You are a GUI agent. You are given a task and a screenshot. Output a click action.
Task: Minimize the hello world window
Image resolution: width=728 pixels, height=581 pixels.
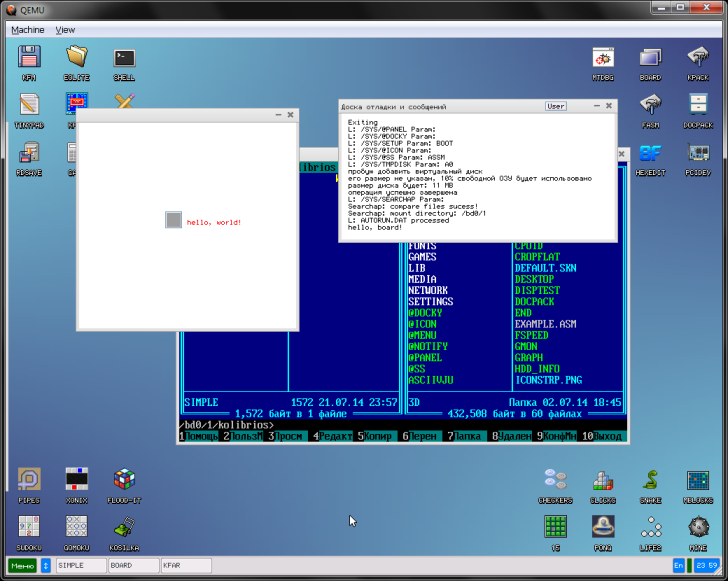tap(278, 115)
